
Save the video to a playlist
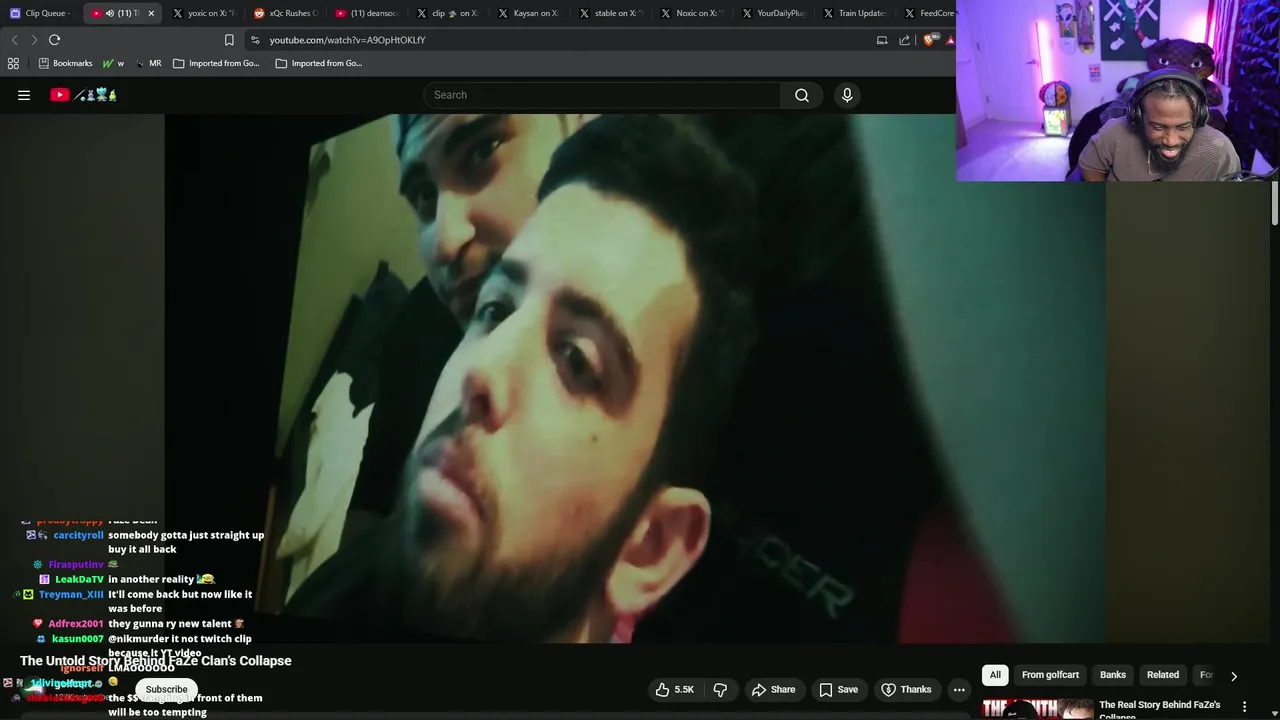[838, 689]
